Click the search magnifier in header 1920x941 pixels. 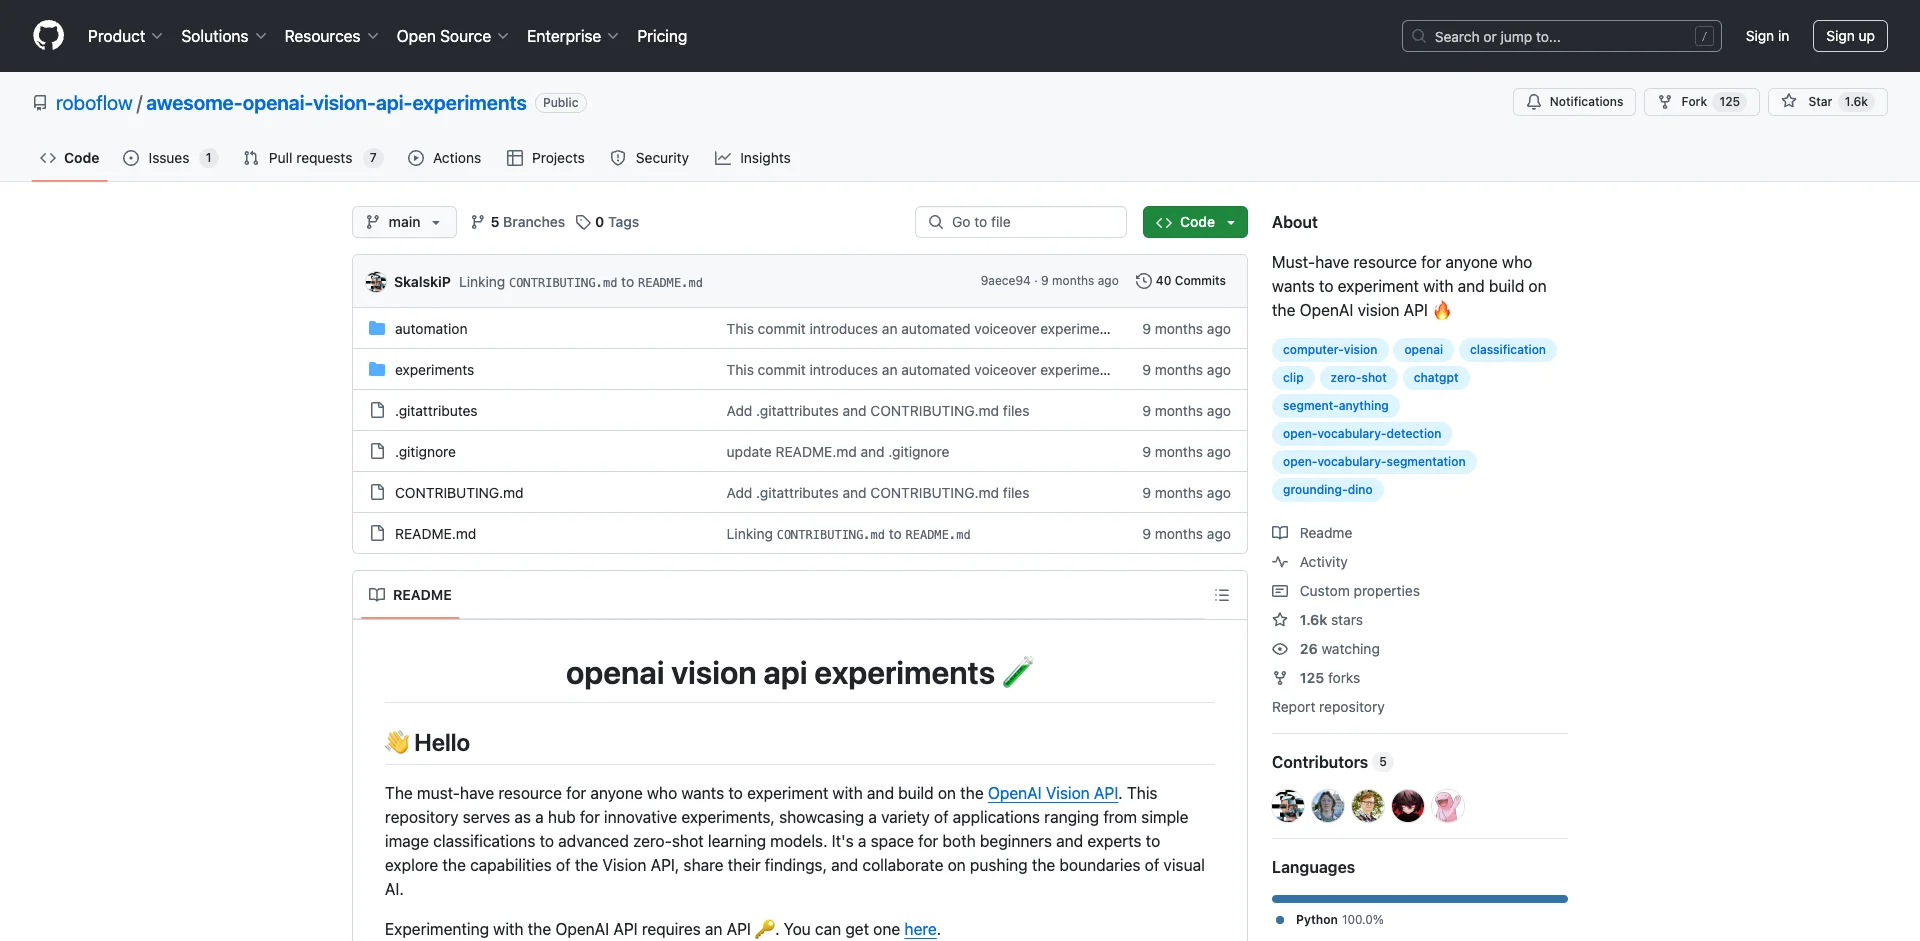[x=1418, y=36]
